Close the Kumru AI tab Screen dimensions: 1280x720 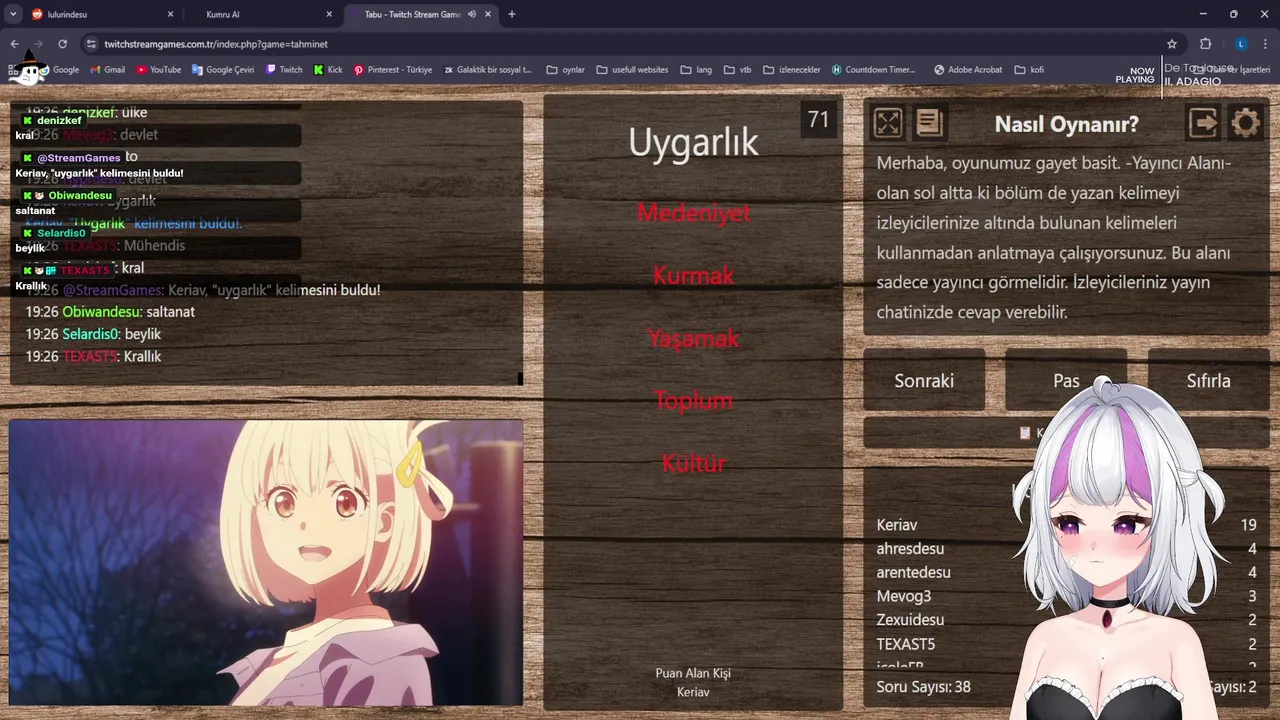[x=329, y=14]
